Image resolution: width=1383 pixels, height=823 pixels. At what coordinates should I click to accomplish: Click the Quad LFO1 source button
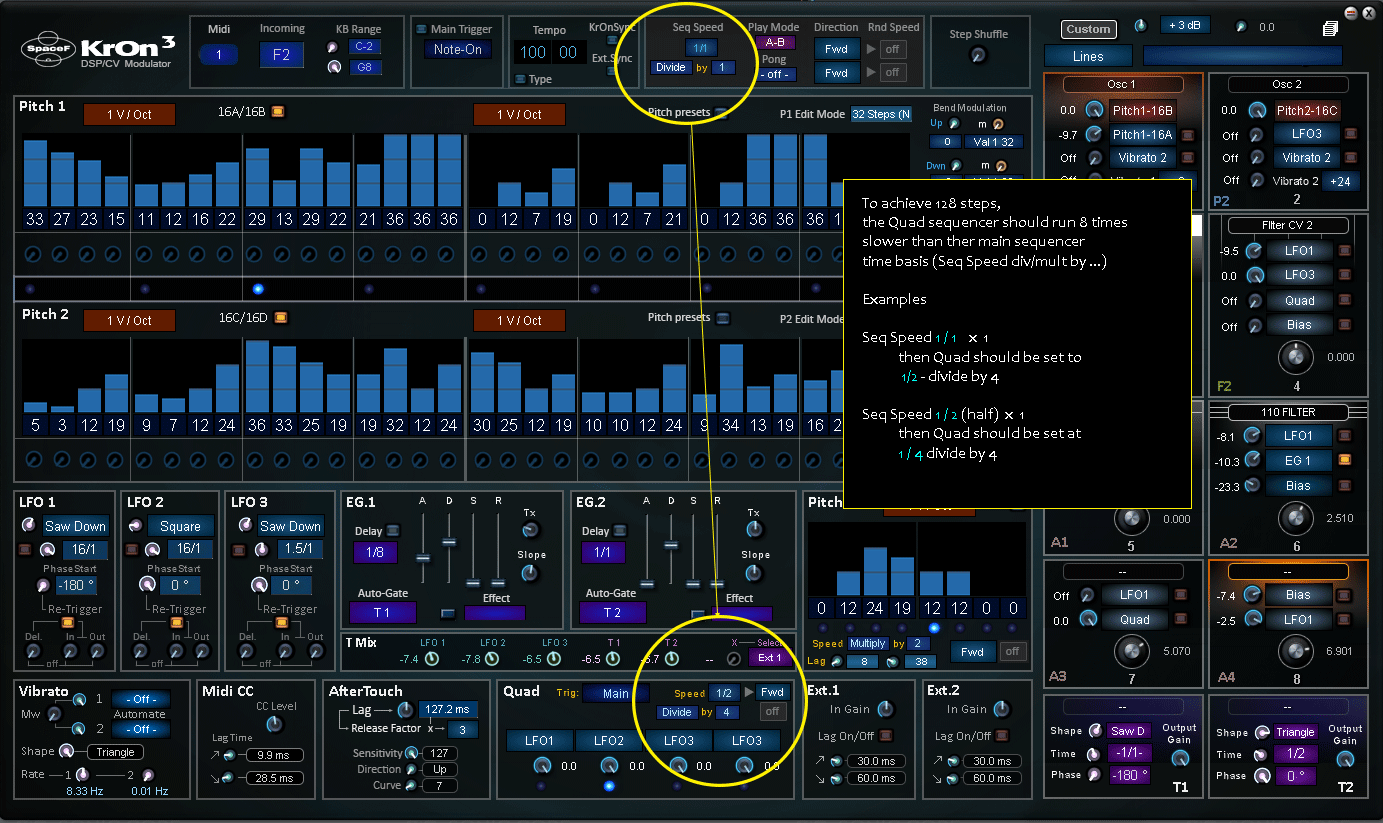tap(540, 741)
